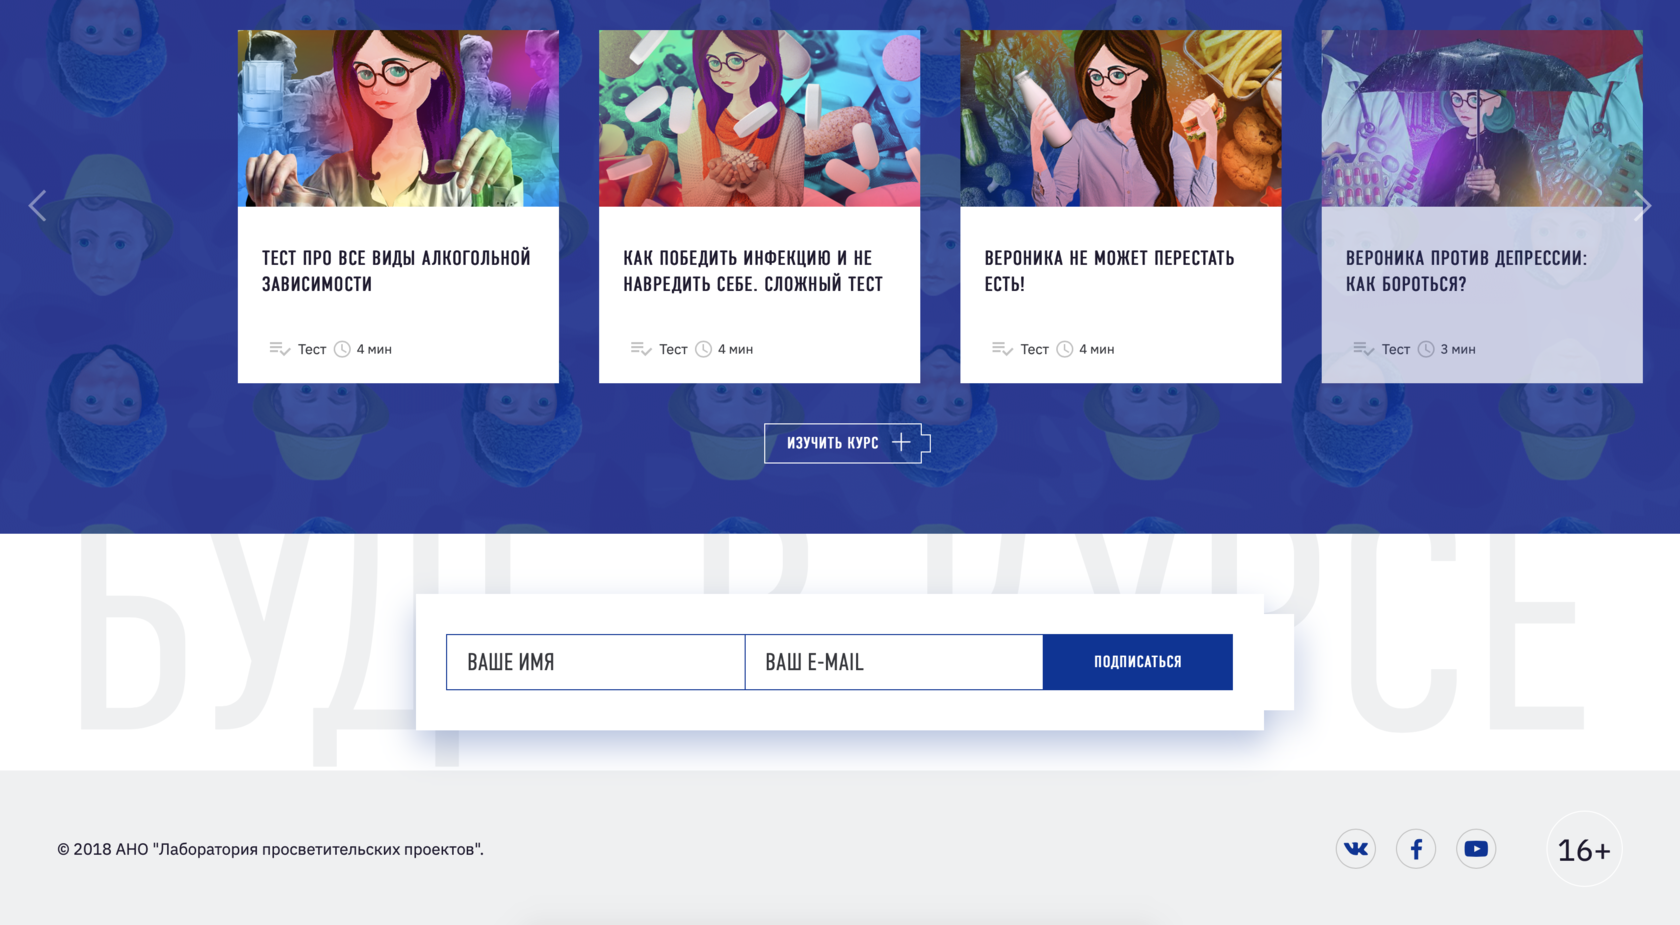This screenshot has height=925, width=1680.
Task: Open the alcohol dependence test thumbnail
Action: point(398,118)
